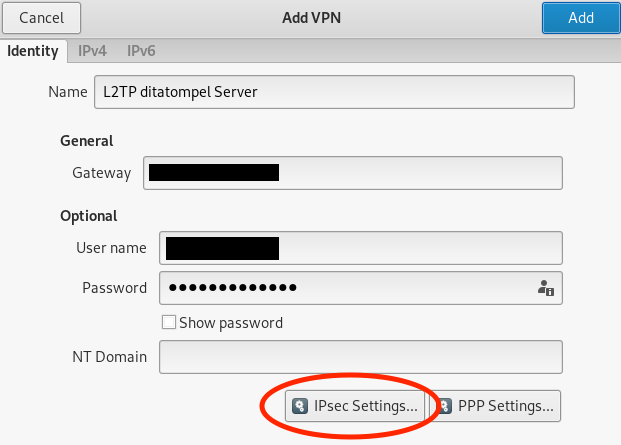Select the Identity tab

pyautogui.click(x=33, y=51)
